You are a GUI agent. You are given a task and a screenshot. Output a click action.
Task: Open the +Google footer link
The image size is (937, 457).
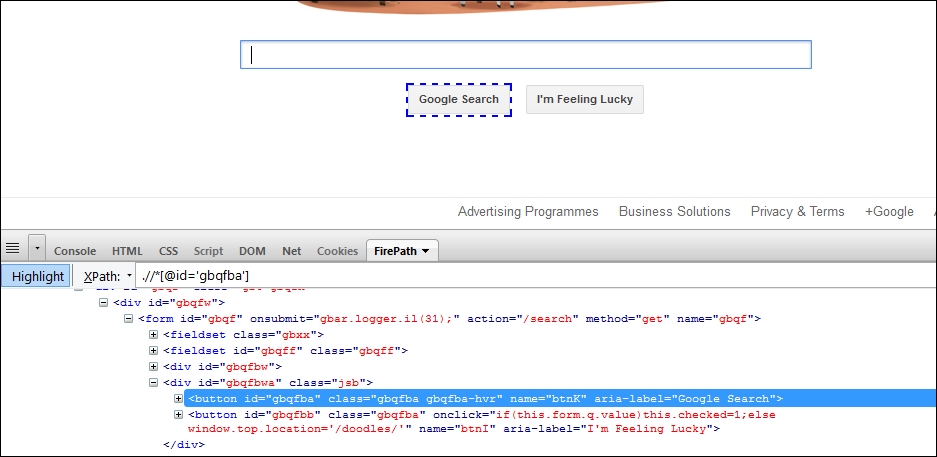(889, 211)
